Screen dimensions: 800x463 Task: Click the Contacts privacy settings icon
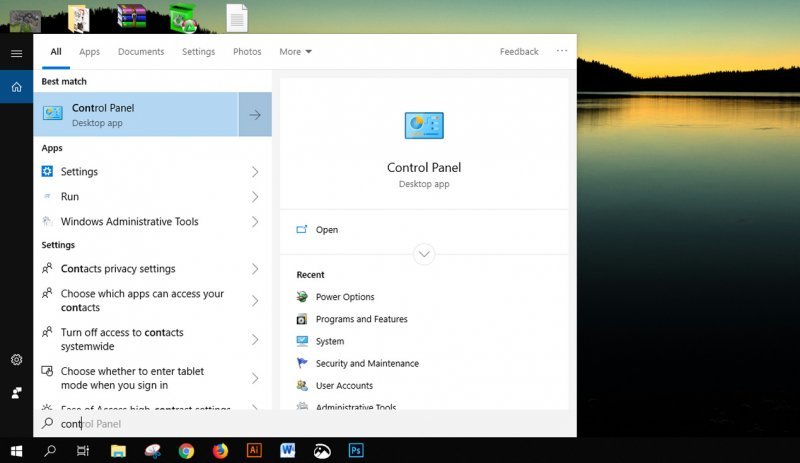click(47, 268)
